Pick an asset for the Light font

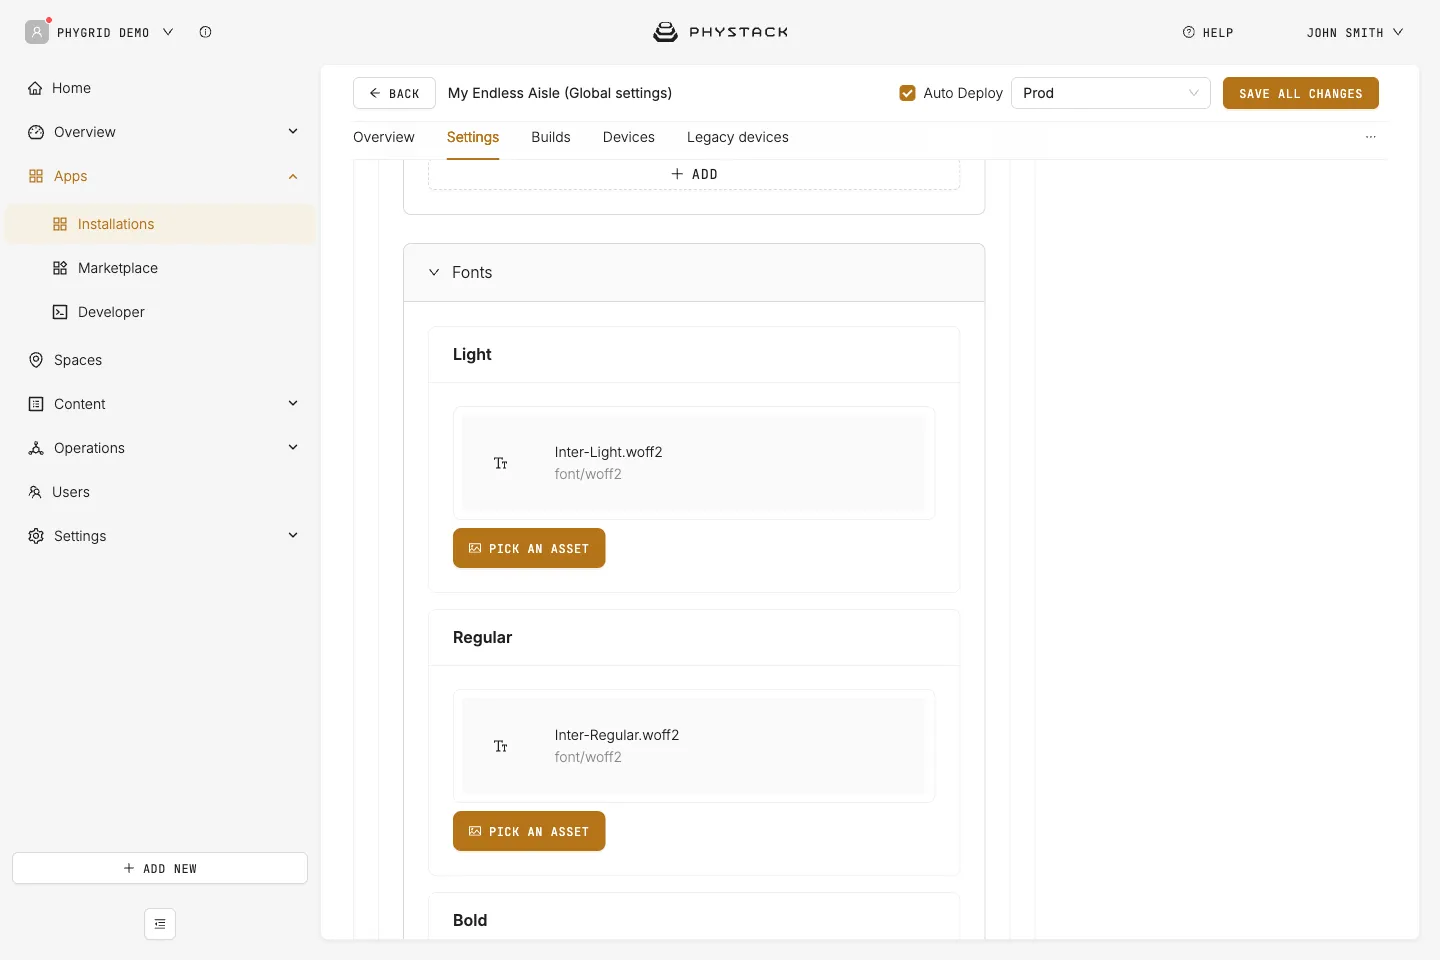[x=529, y=548]
